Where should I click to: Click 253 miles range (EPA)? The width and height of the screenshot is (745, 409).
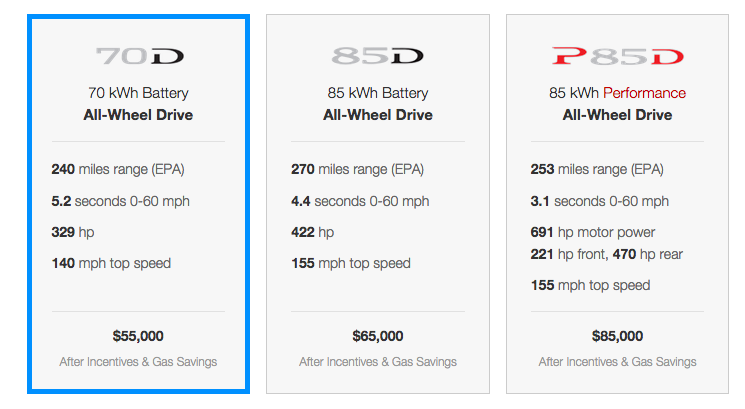(x=597, y=170)
